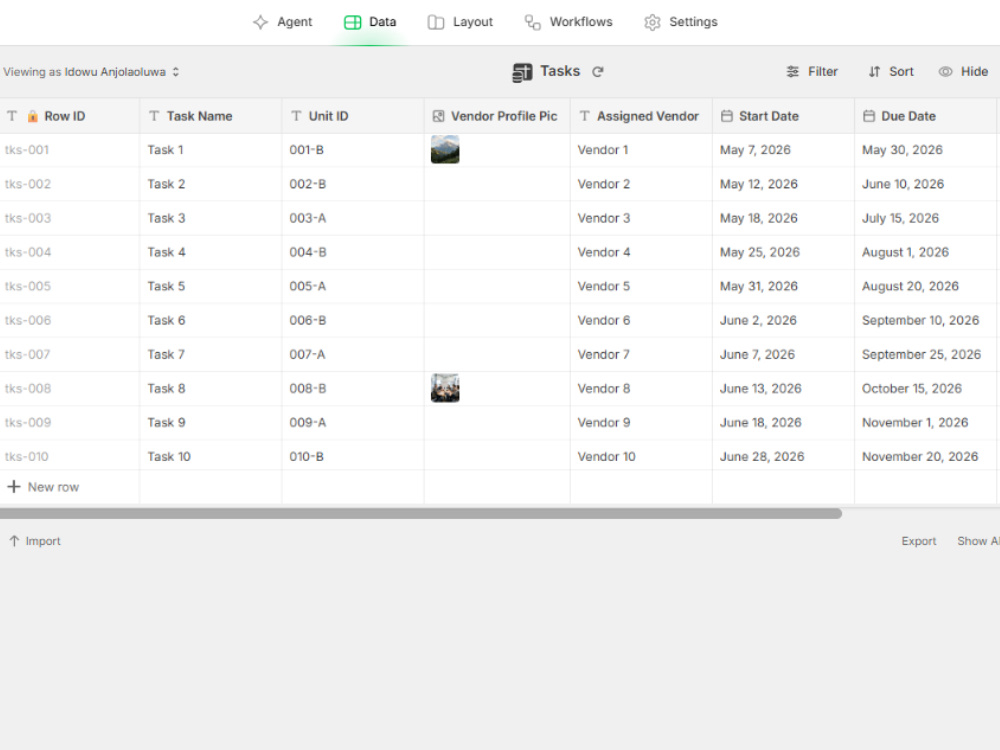Viewport: 1000px width, 750px height.
Task: Open the Filter options
Action: [812, 71]
